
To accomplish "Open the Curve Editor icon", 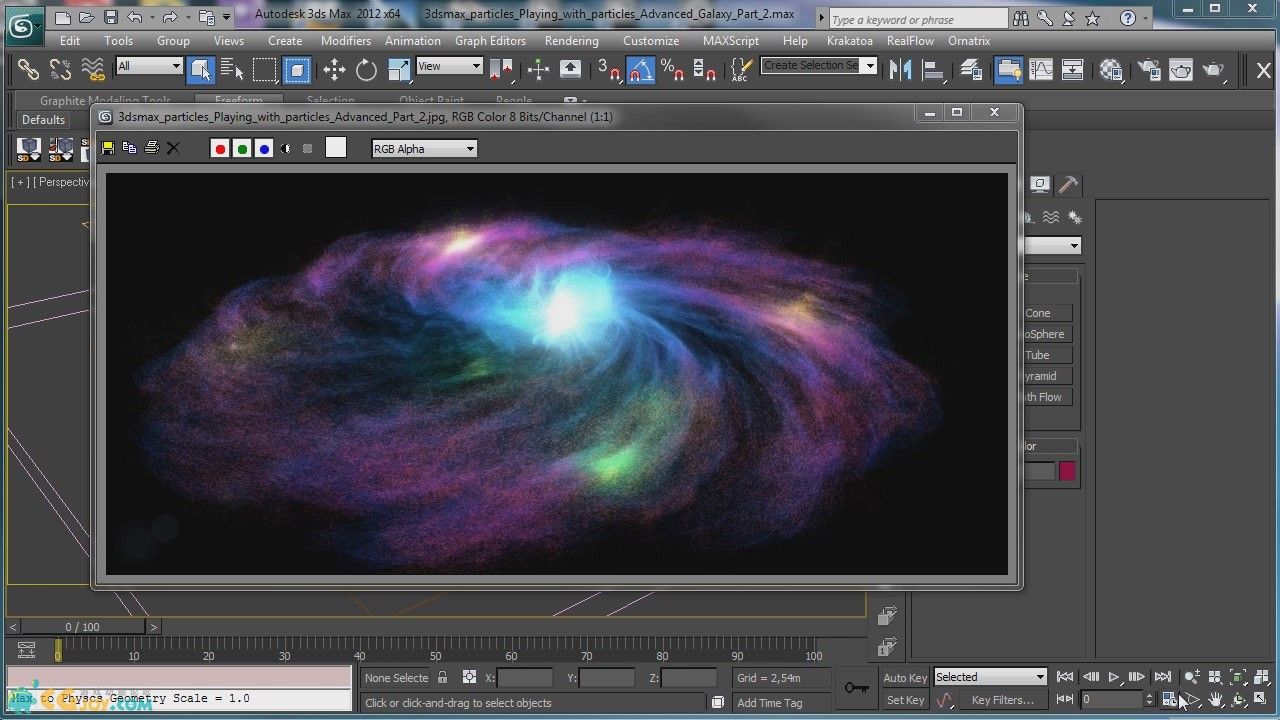I will pyautogui.click(x=1041, y=69).
